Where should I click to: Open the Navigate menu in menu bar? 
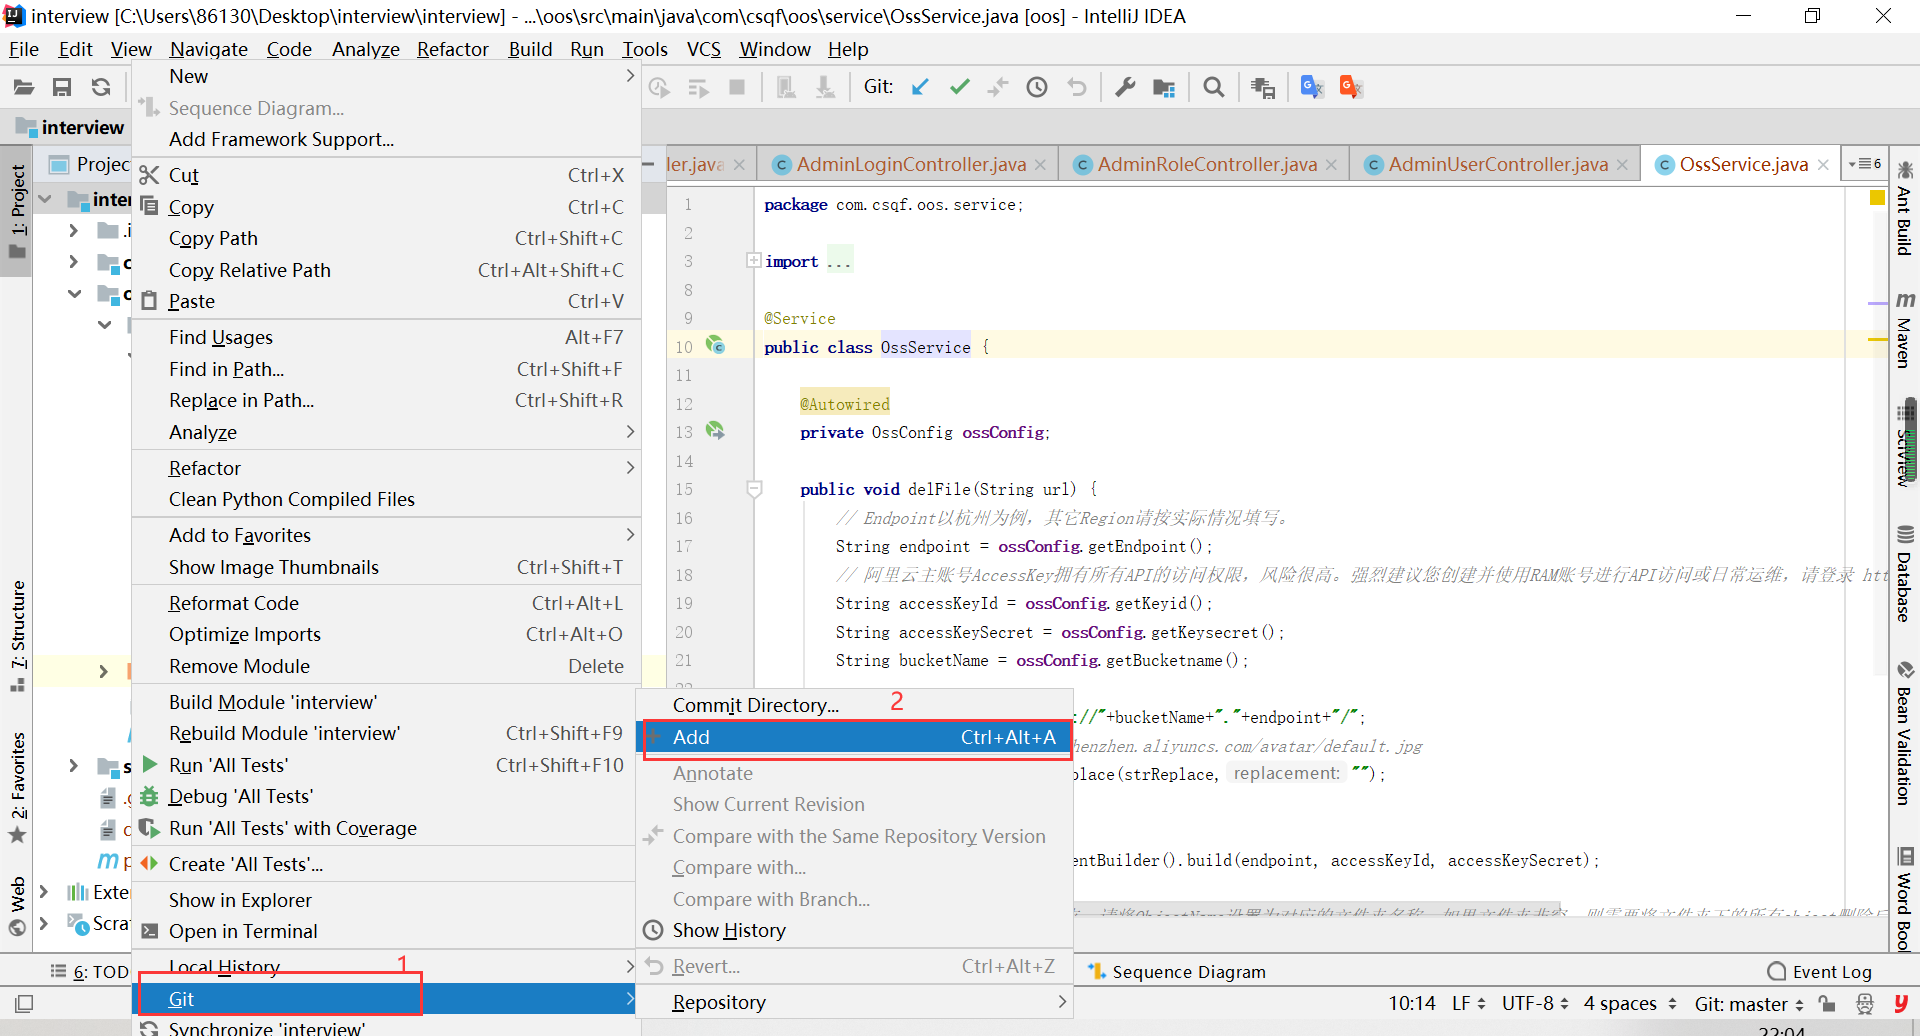point(208,49)
